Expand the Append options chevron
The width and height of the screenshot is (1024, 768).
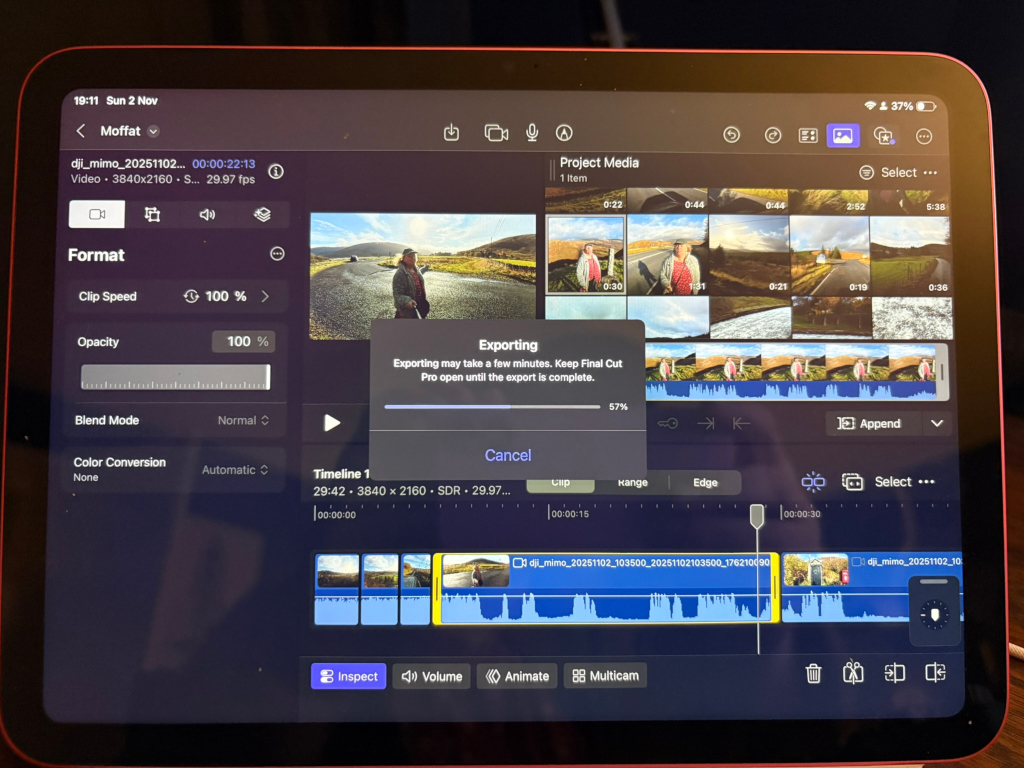[937, 424]
